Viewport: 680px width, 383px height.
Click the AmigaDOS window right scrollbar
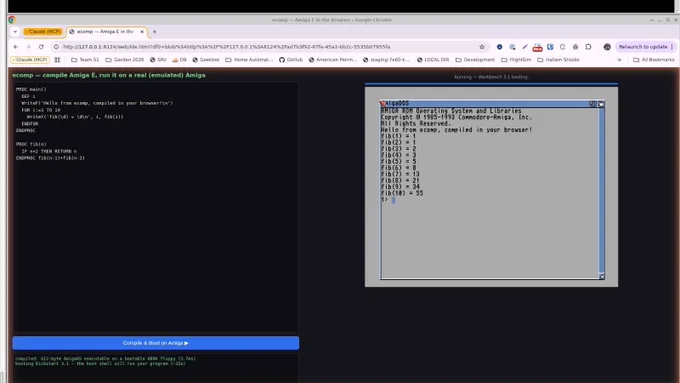(x=602, y=190)
